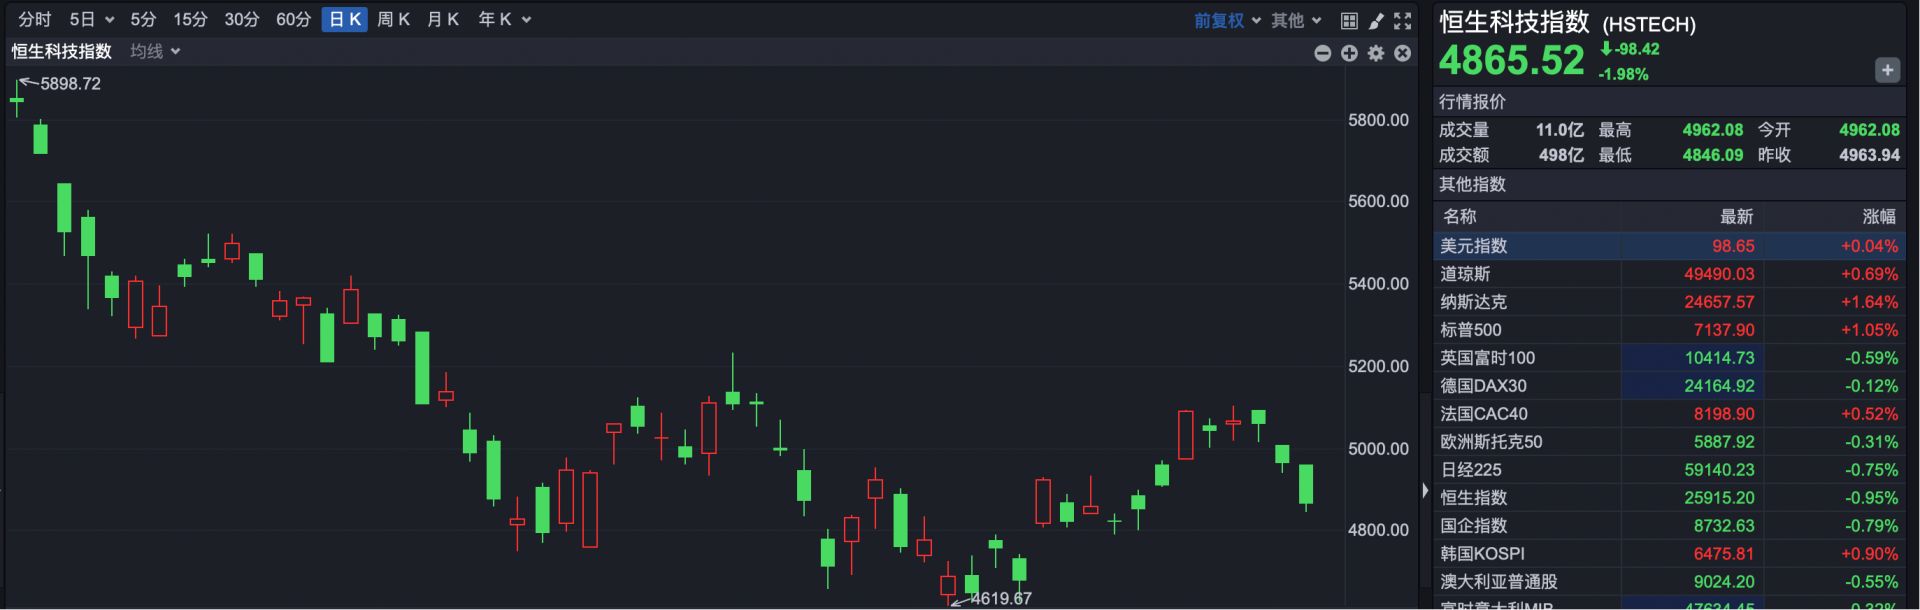
Task: Select the 标普500 index row
Action: (x=1669, y=330)
